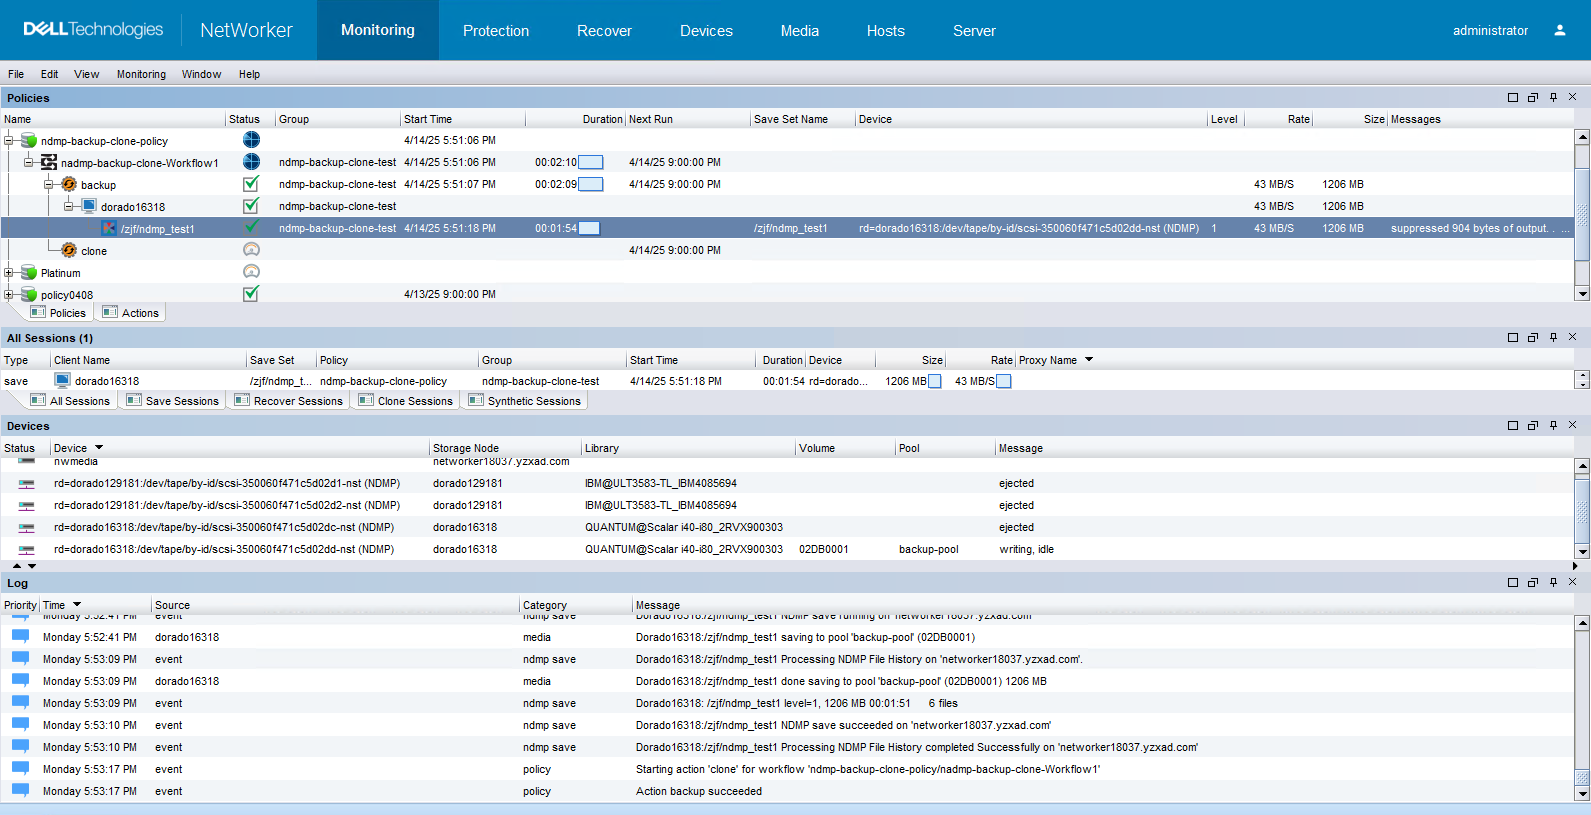The height and width of the screenshot is (815, 1591).
Task: Click the administrator account name
Action: coord(1490,30)
